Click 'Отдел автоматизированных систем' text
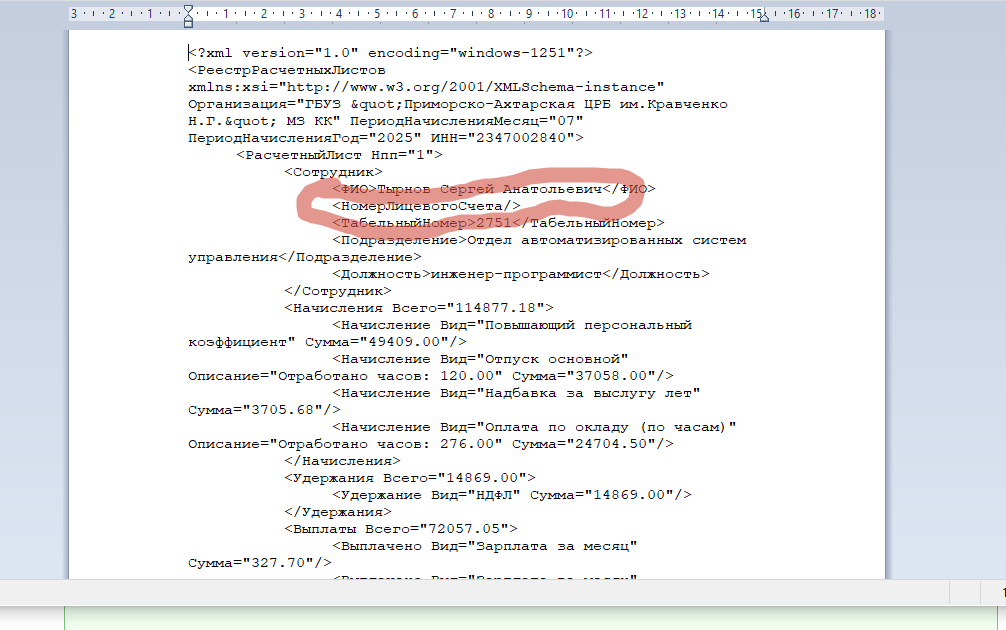The width and height of the screenshot is (1006, 630). [x=606, y=240]
